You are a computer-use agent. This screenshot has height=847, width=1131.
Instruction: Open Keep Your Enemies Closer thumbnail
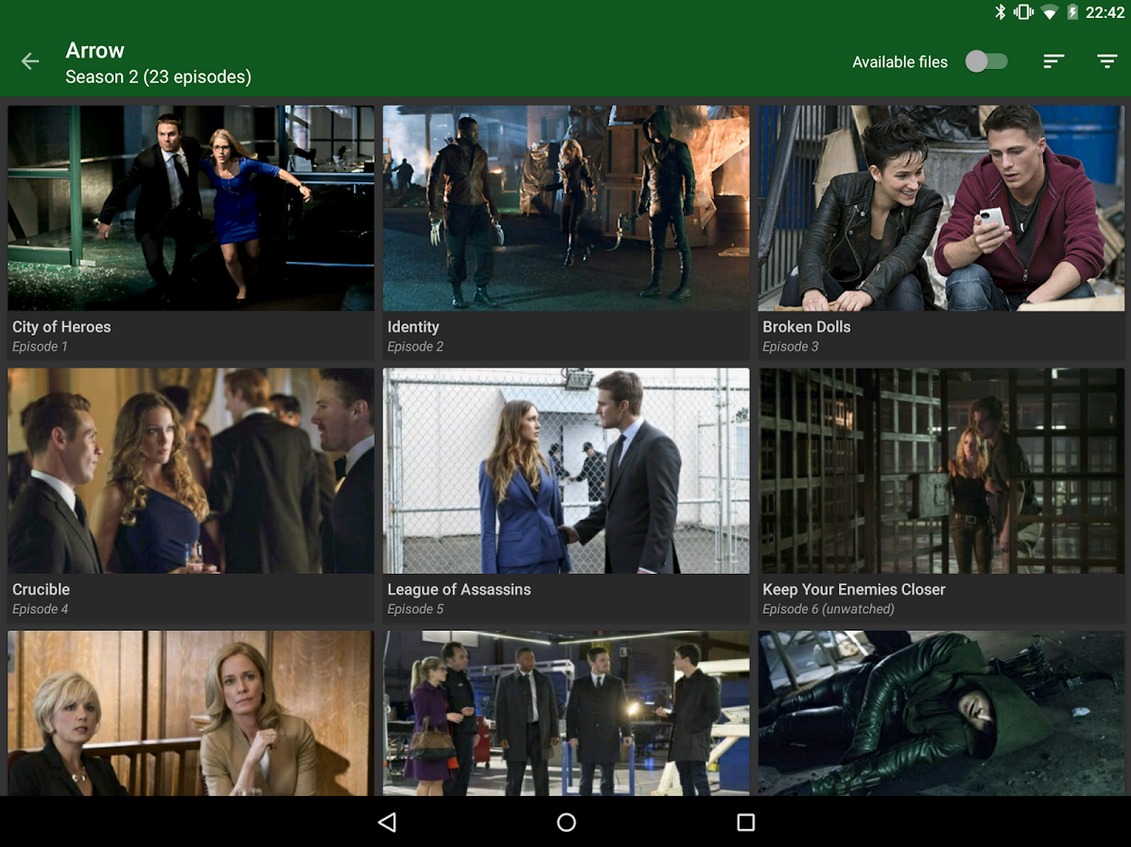[941, 471]
